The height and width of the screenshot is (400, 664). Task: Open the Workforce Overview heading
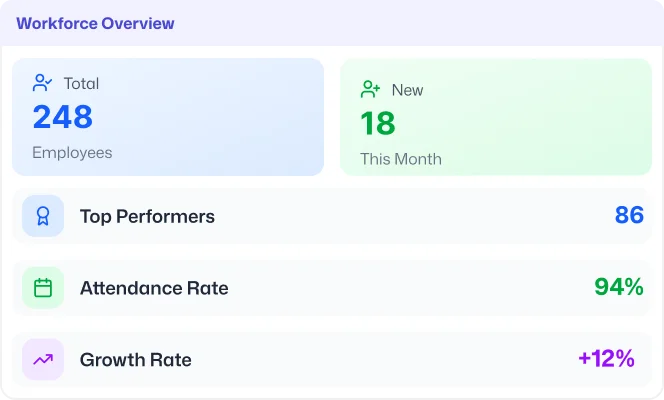coord(95,23)
